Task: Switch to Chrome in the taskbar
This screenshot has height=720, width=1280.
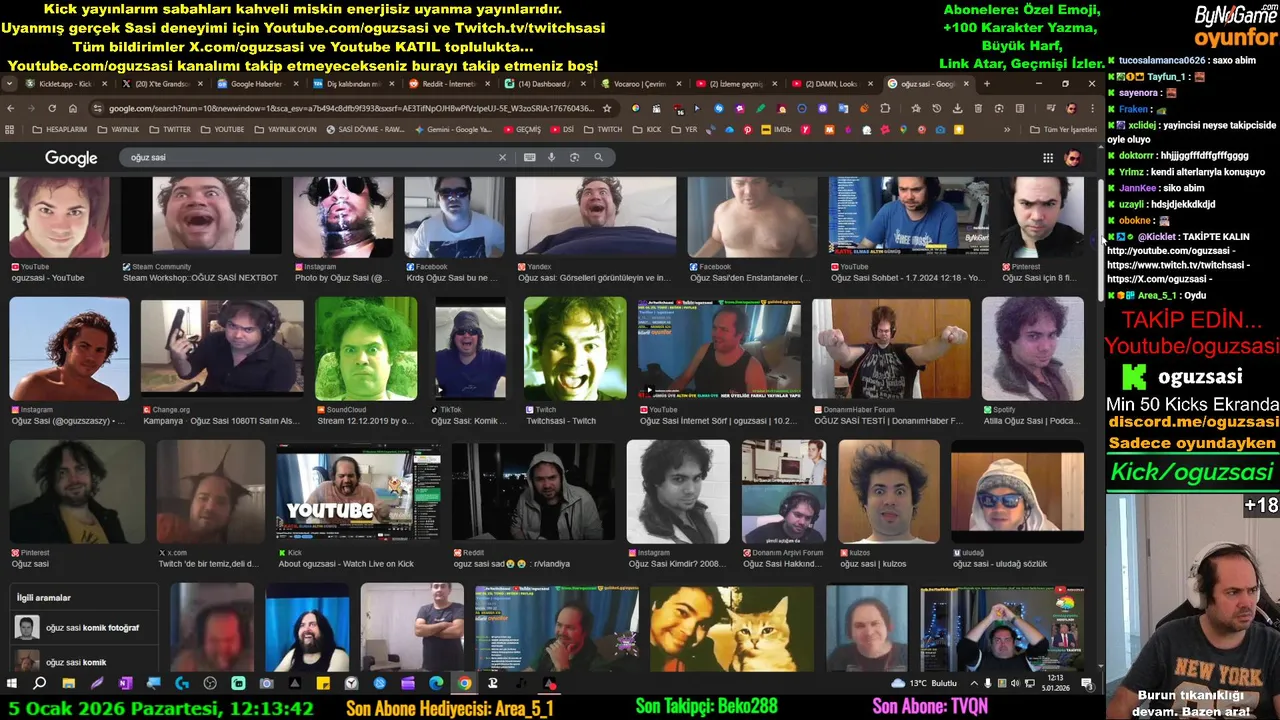Action: 464,683
